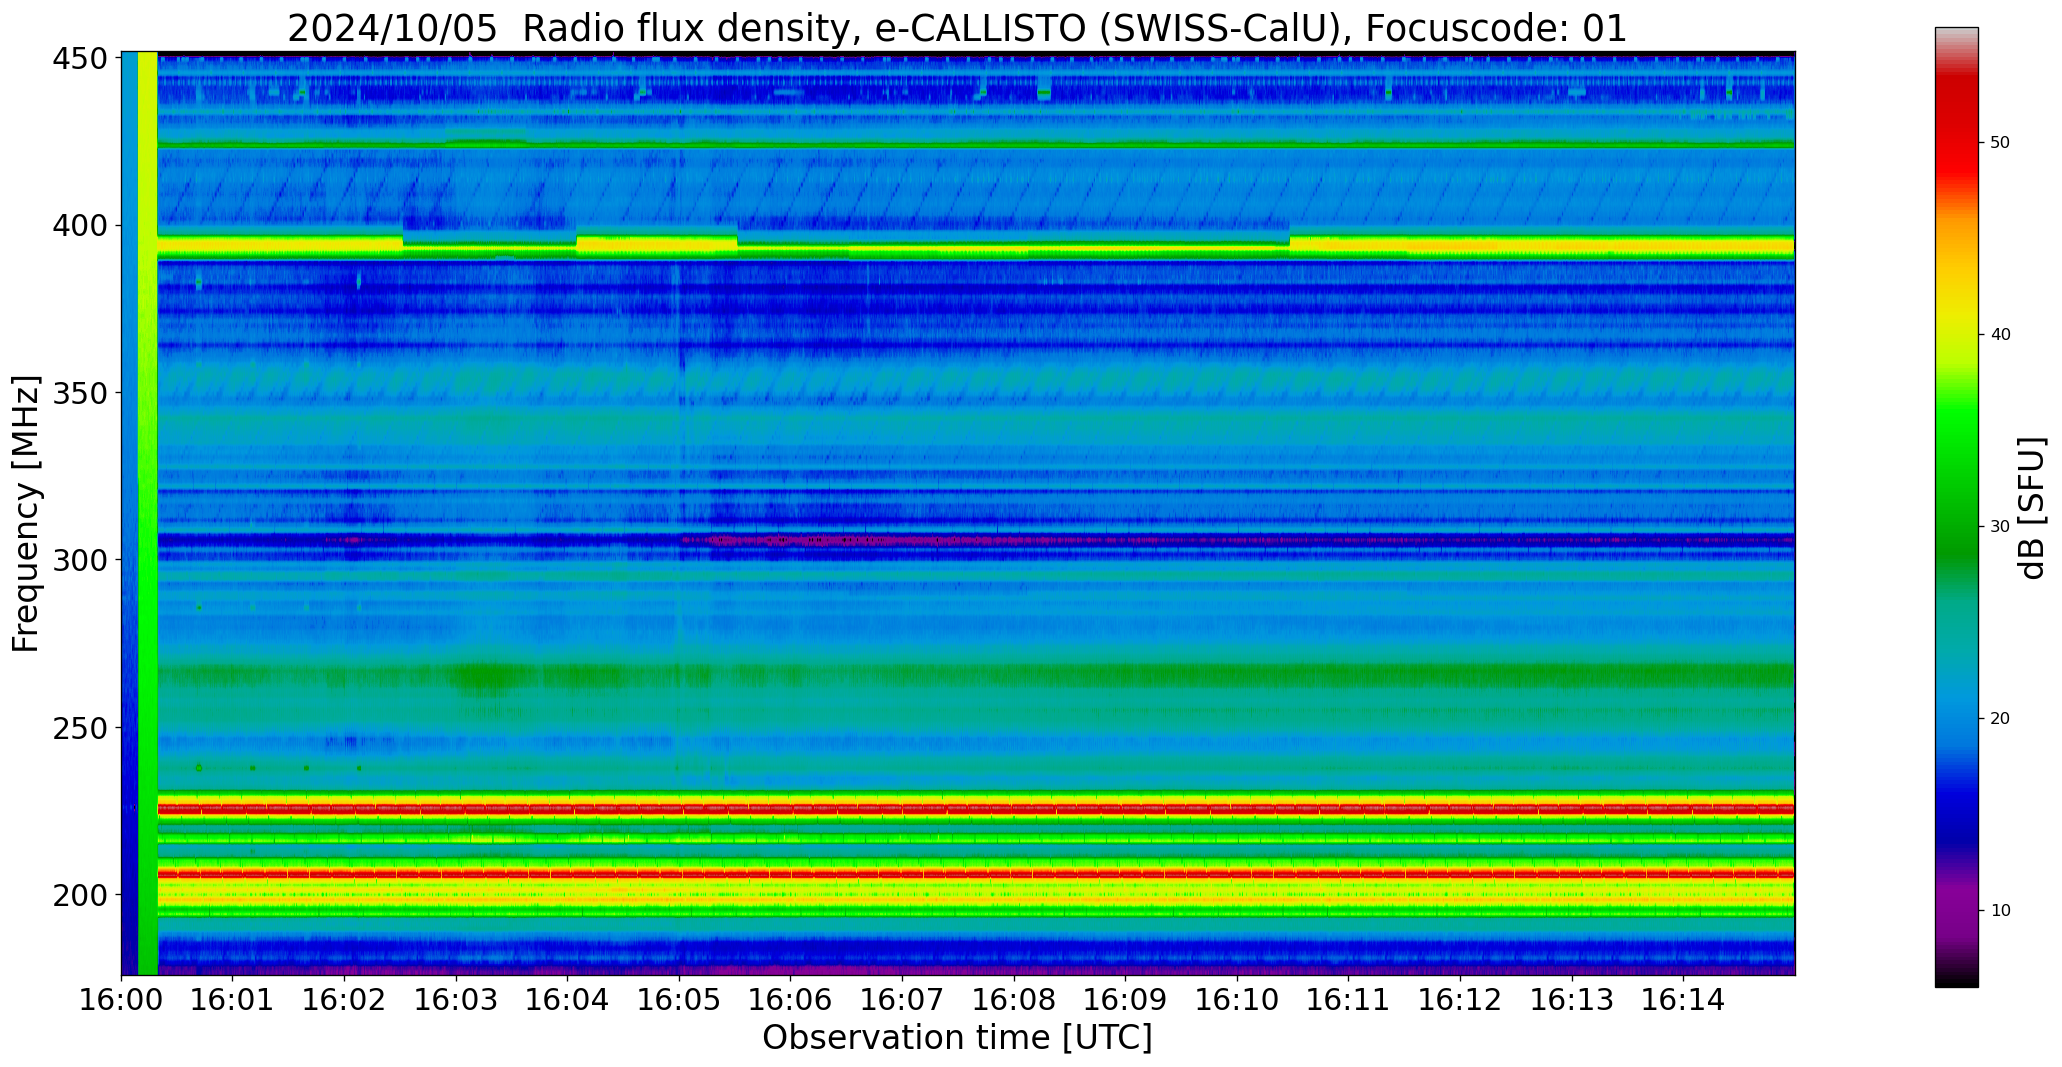The height and width of the screenshot is (1067, 2062).
Task: Click the green band near 265 MHz
Action: tap(975, 677)
